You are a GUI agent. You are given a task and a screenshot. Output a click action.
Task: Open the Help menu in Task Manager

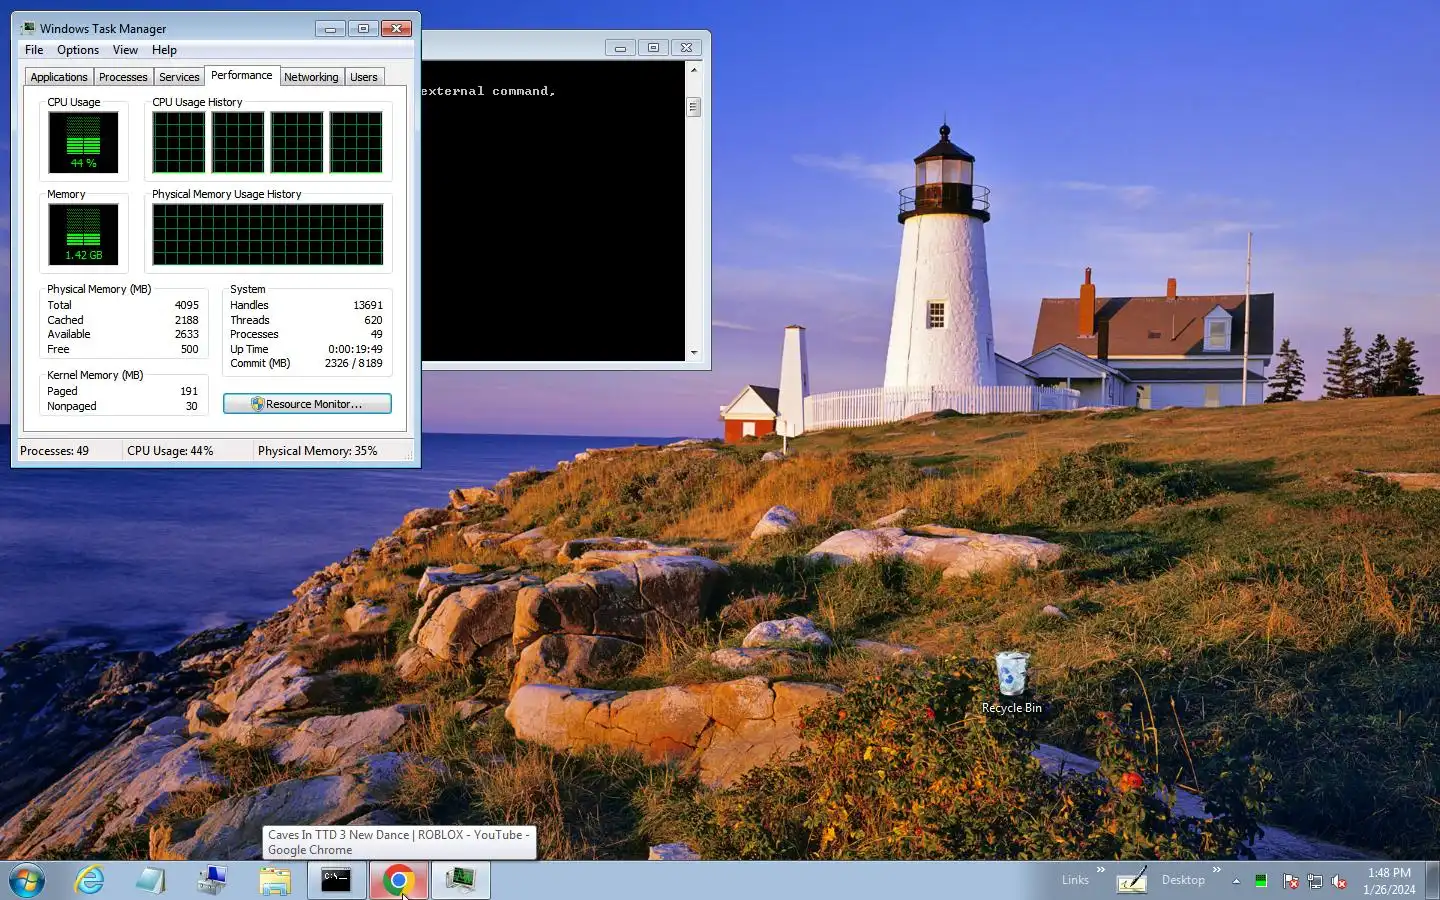pyautogui.click(x=164, y=50)
